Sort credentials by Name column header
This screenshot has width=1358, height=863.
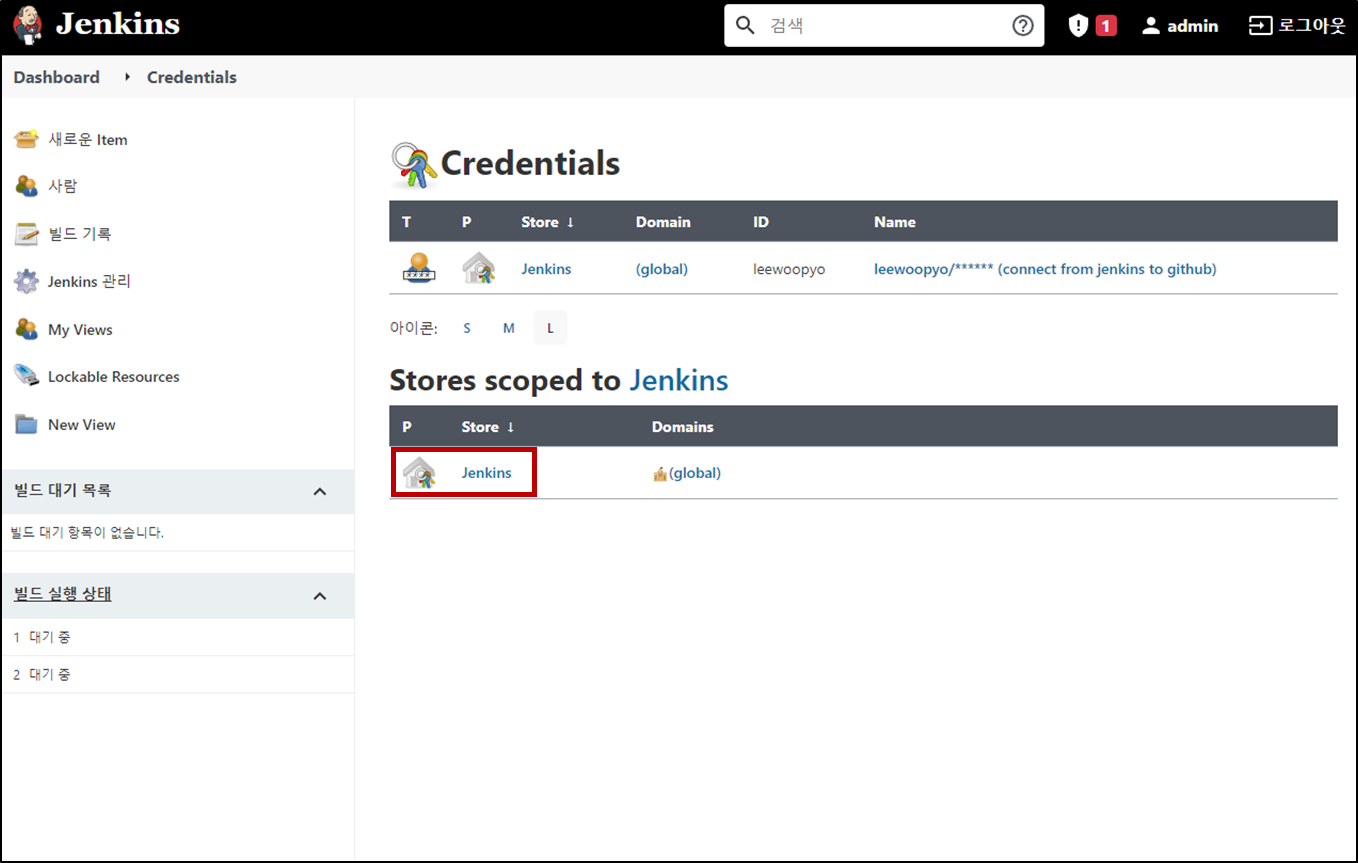click(895, 222)
